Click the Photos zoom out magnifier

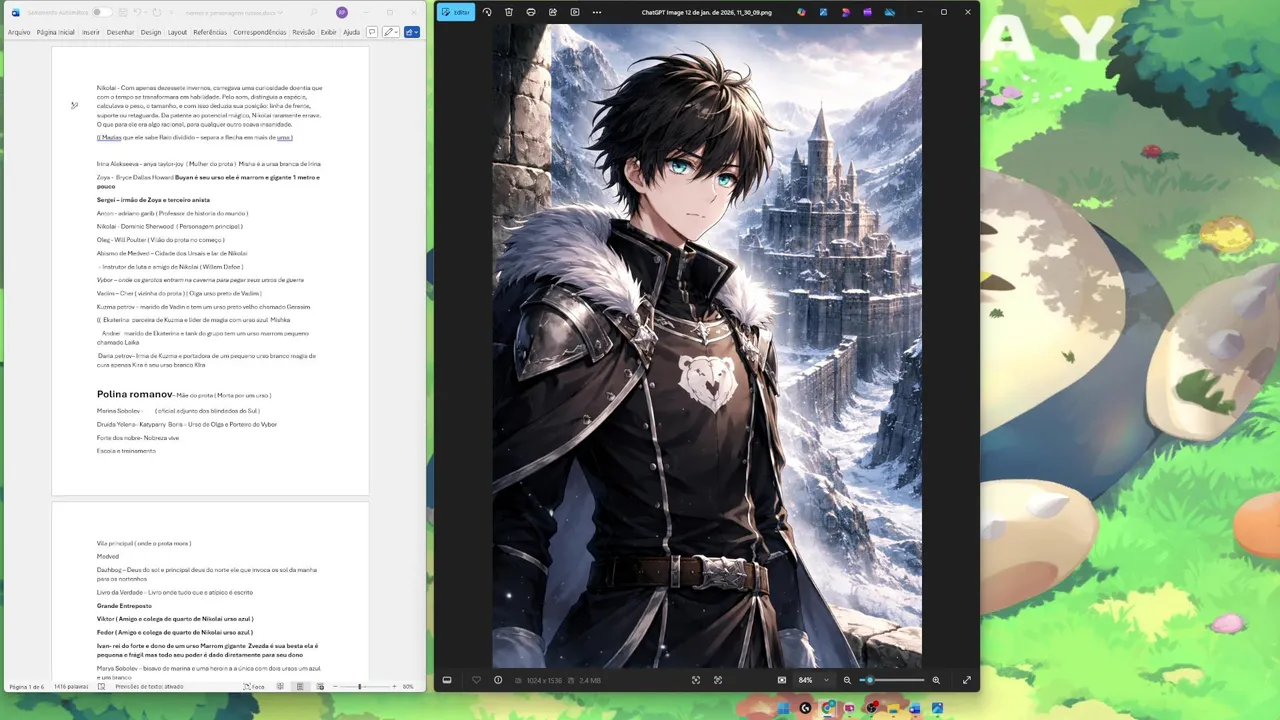tap(847, 680)
